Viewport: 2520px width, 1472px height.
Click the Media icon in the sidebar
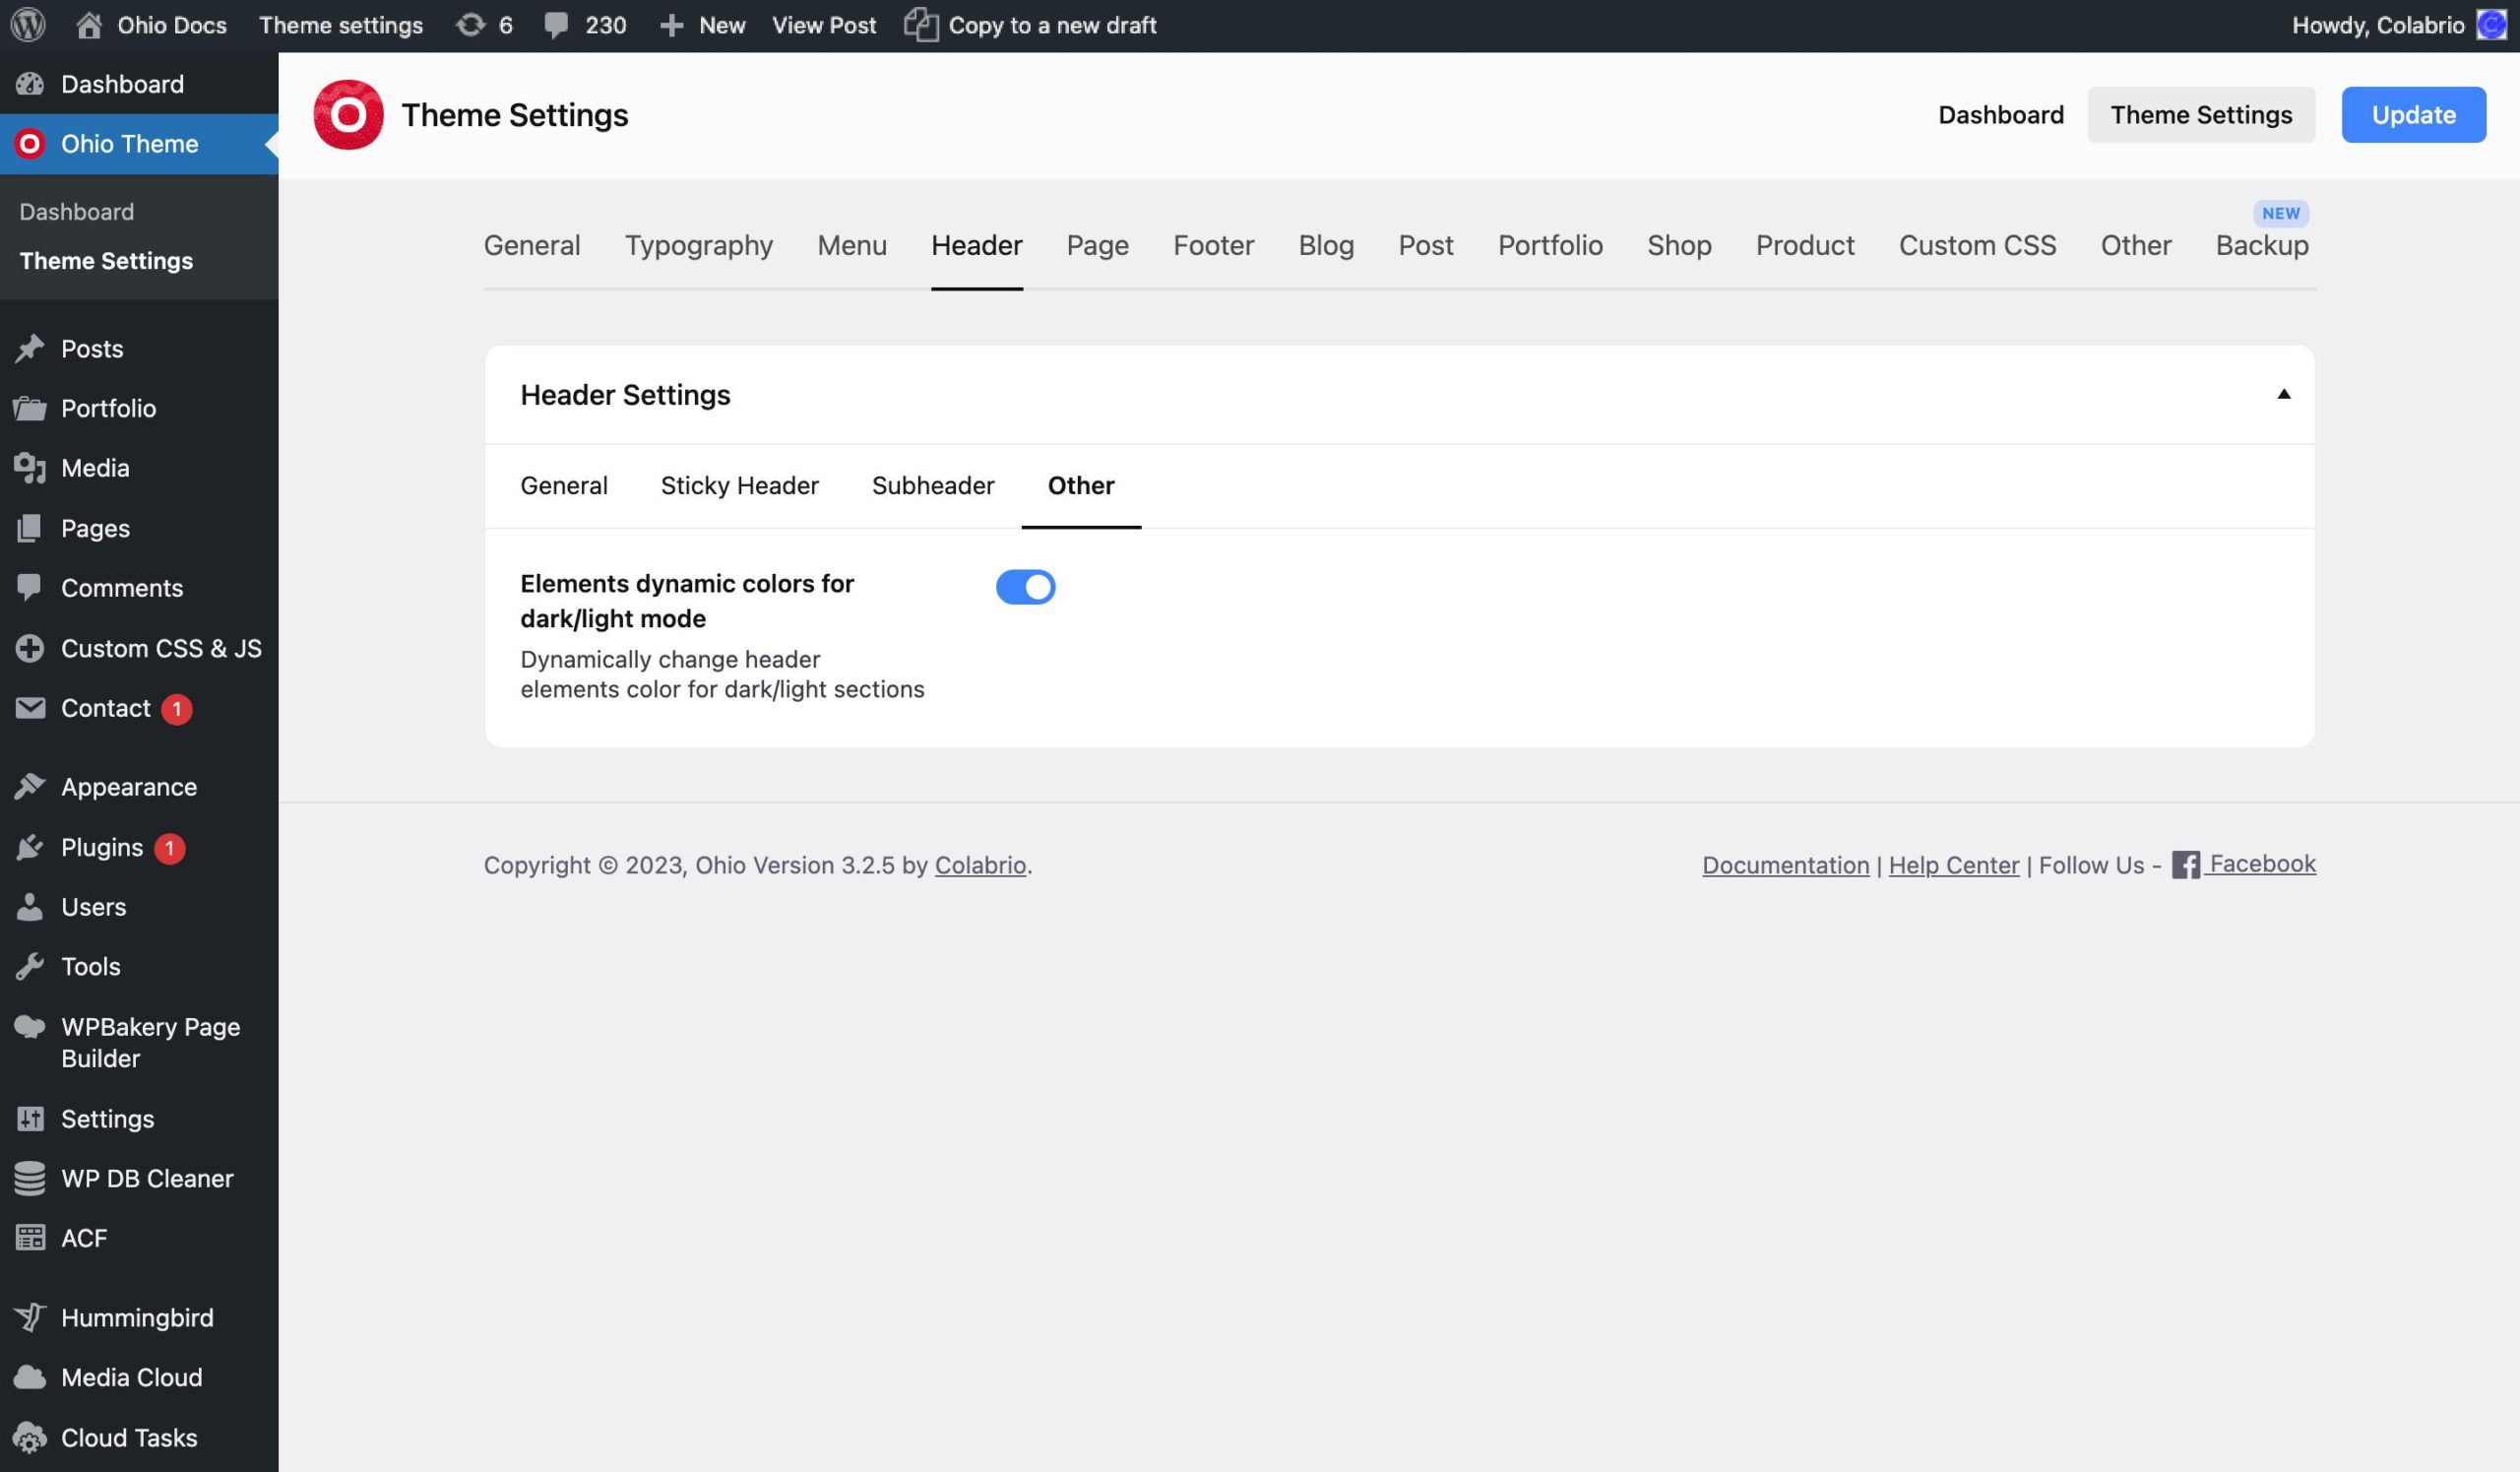(30, 468)
